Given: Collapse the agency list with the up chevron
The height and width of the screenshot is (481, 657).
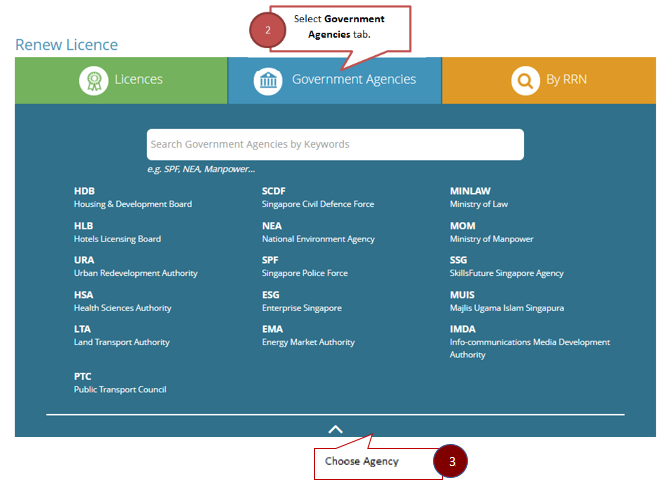Looking at the screenshot, I should (335, 429).
